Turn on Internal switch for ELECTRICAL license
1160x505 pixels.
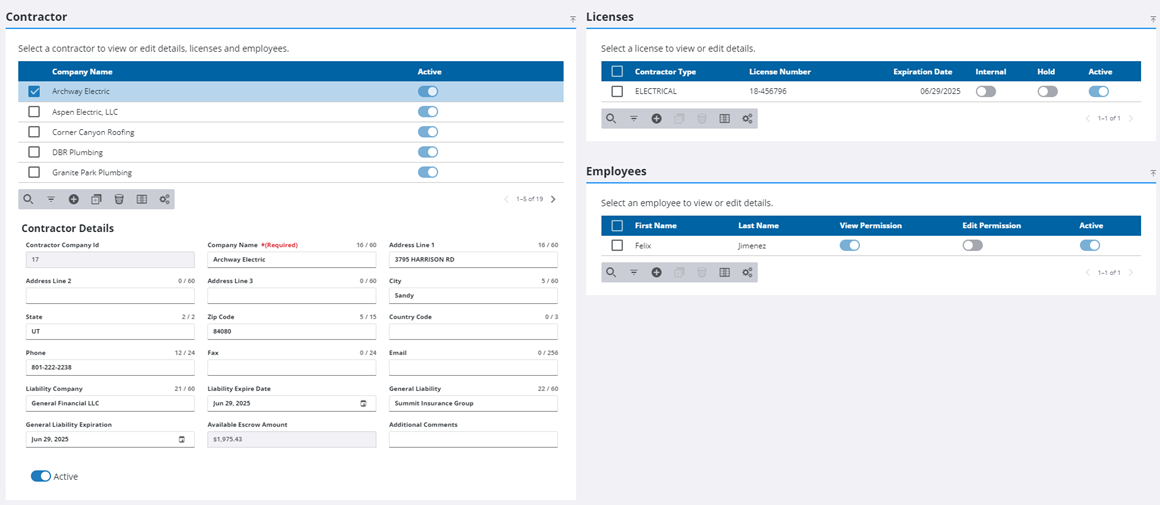pyautogui.click(x=986, y=92)
